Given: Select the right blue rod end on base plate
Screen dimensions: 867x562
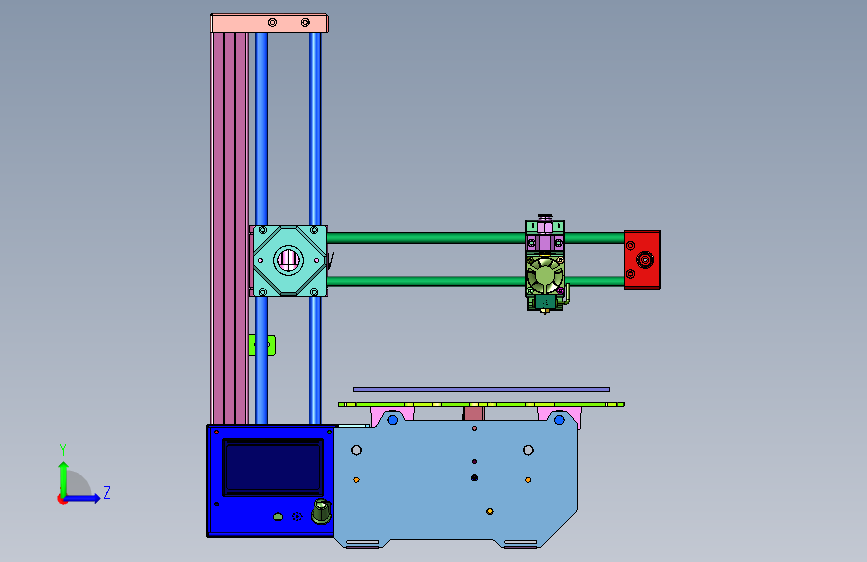Looking at the screenshot, I should 559,420.
